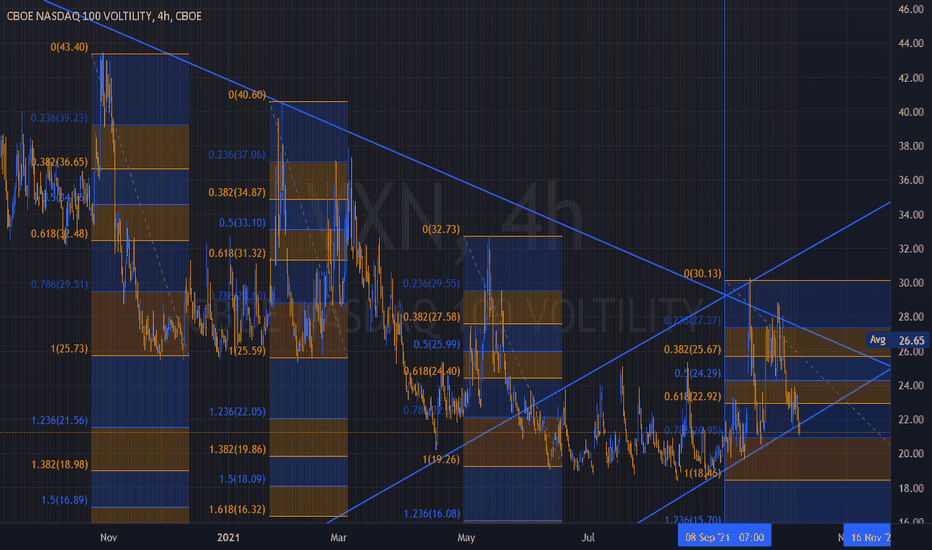
Task: Select the 1.5(16.89) extension label
Action: coord(64,500)
